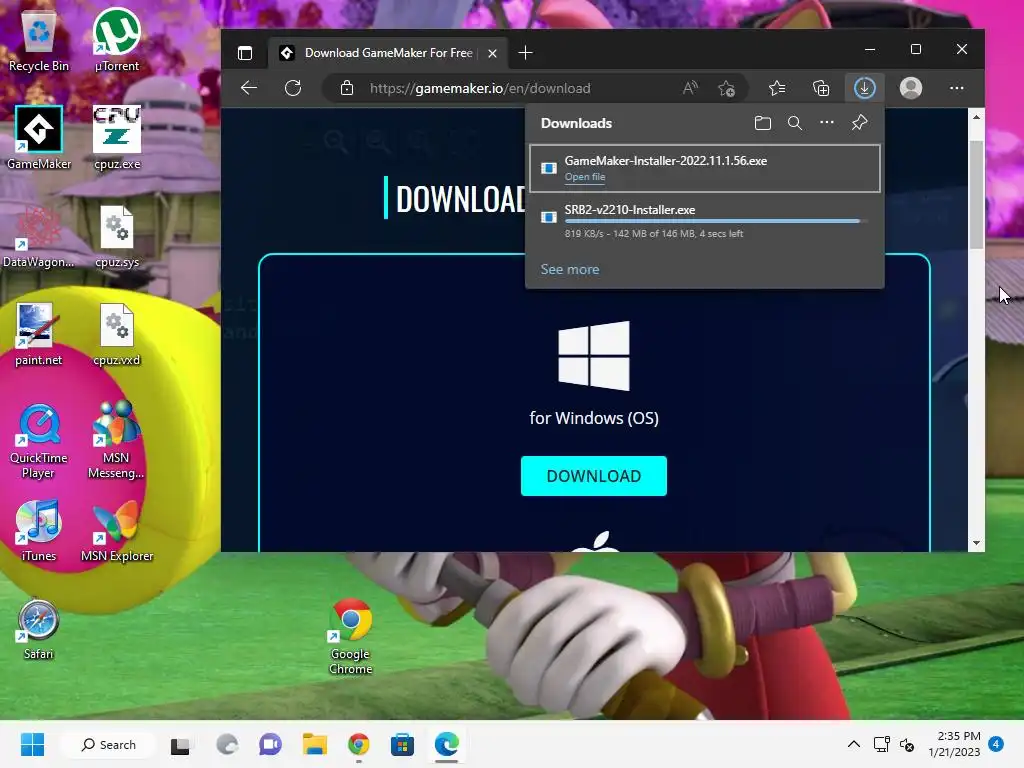Viewport: 1024px width, 768px height.
Task: Click the muted volume tray icon
Action: click(x=906, y=744)
